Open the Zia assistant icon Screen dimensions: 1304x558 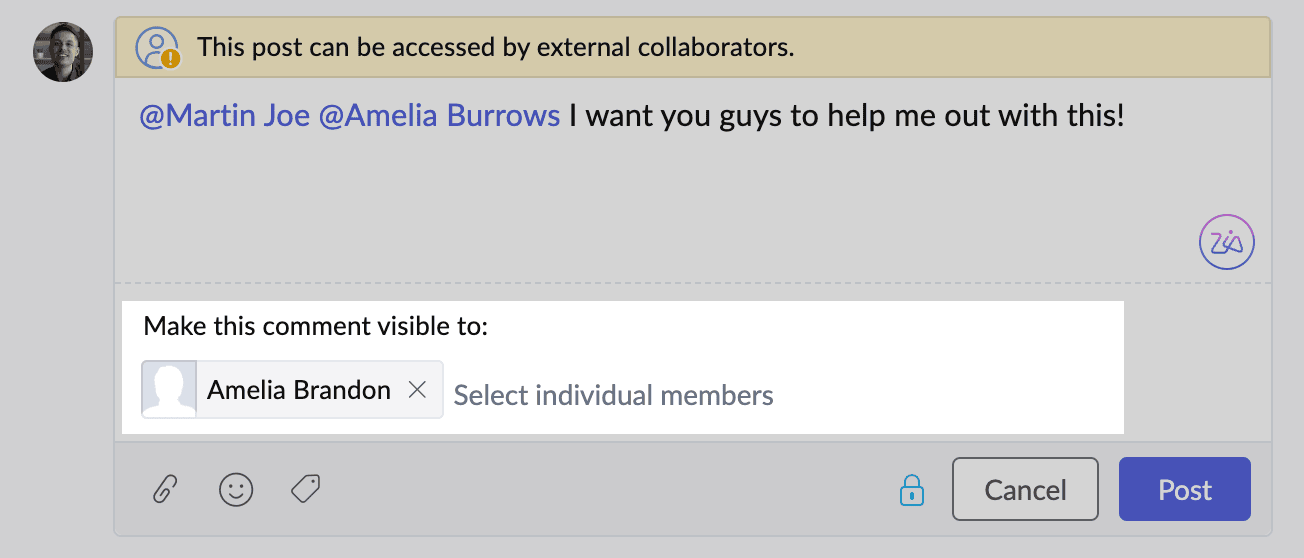click(x=1226, y=243)
